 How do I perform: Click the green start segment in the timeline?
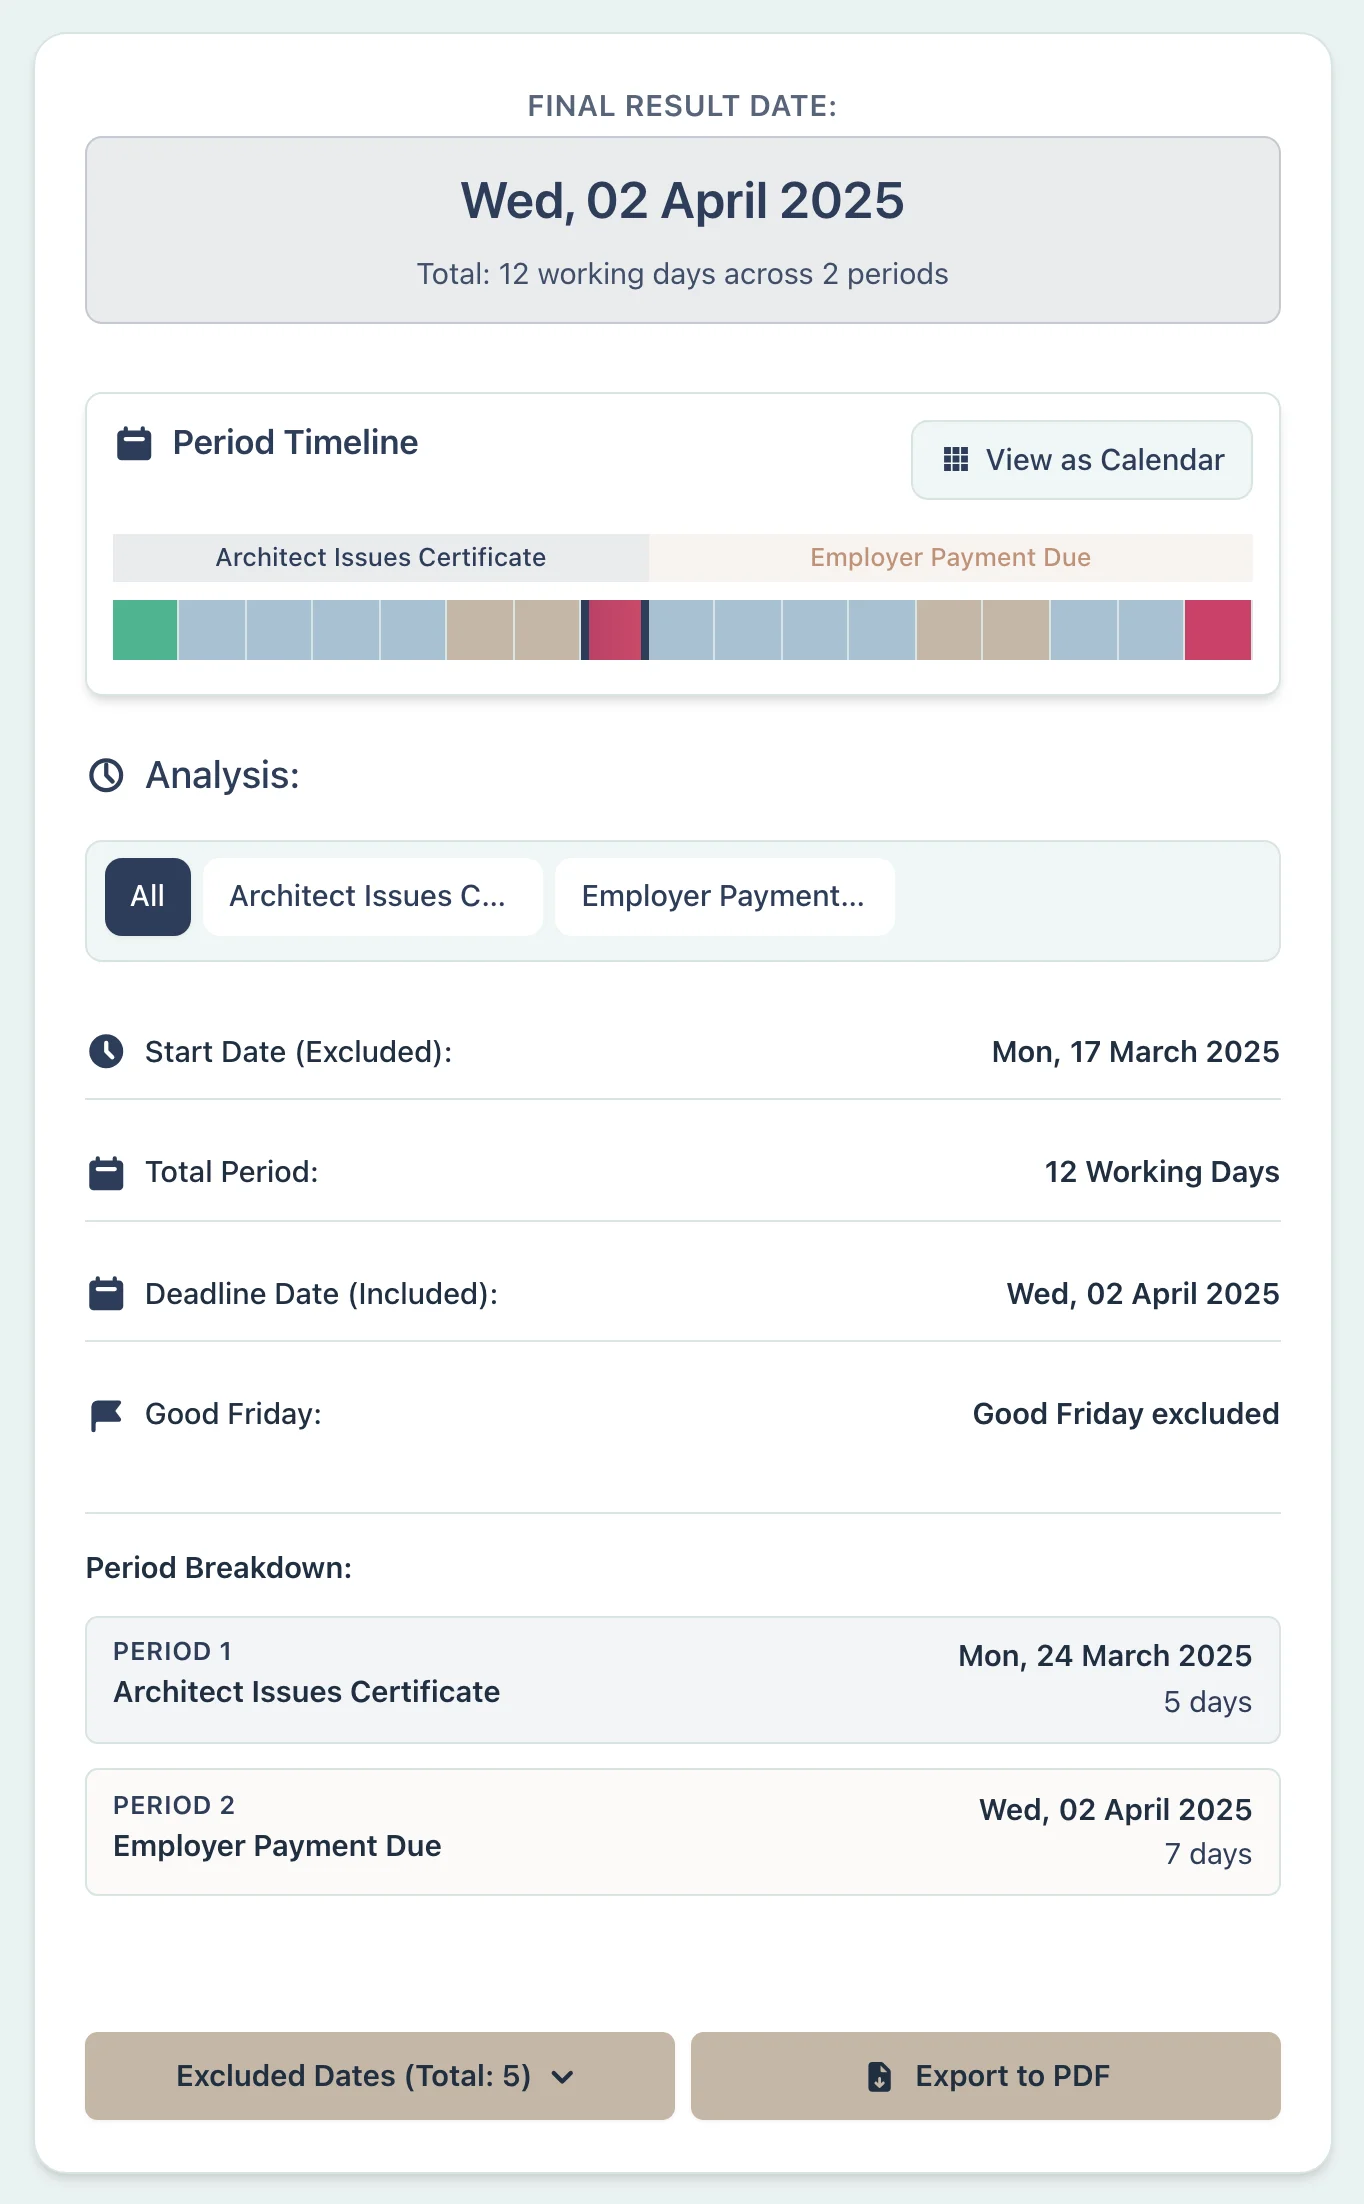(x=145, y=629)
